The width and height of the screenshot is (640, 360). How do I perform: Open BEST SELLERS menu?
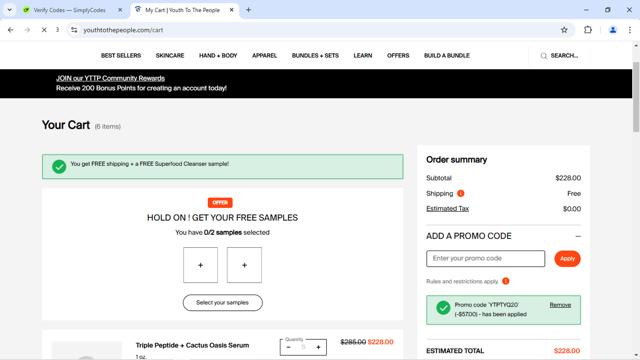121,56
